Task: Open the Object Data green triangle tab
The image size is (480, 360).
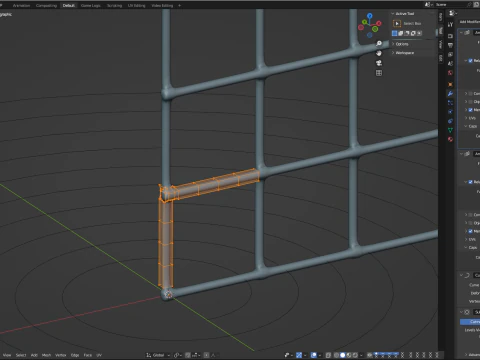Action: [x=450, y=130]
